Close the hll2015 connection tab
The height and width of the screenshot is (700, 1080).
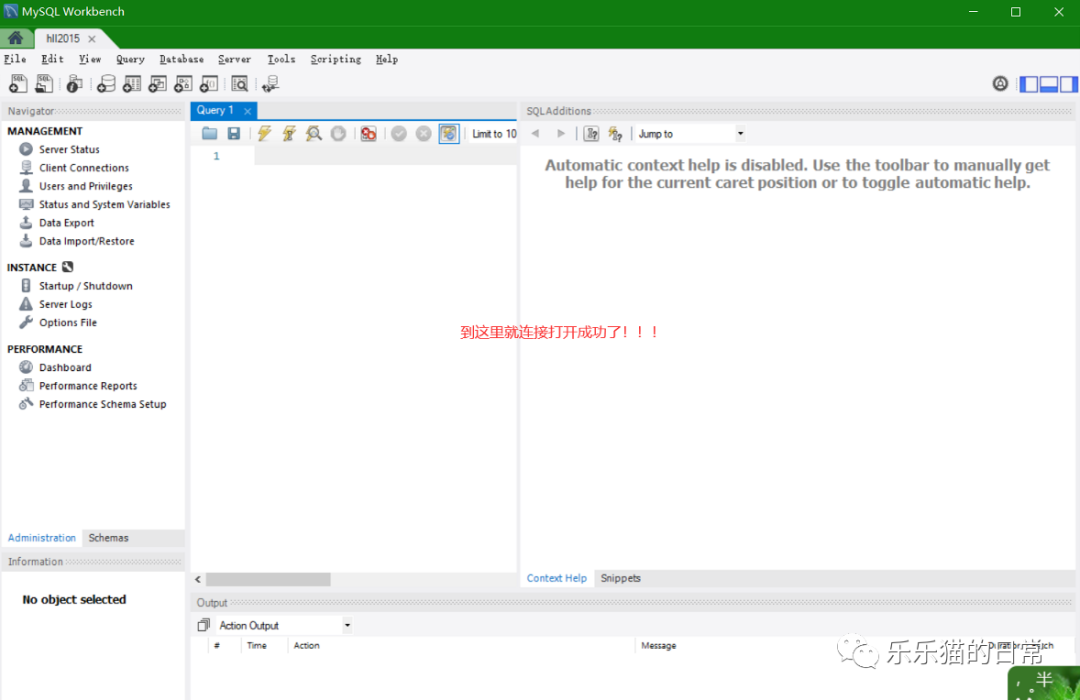[x=92, y=39]
